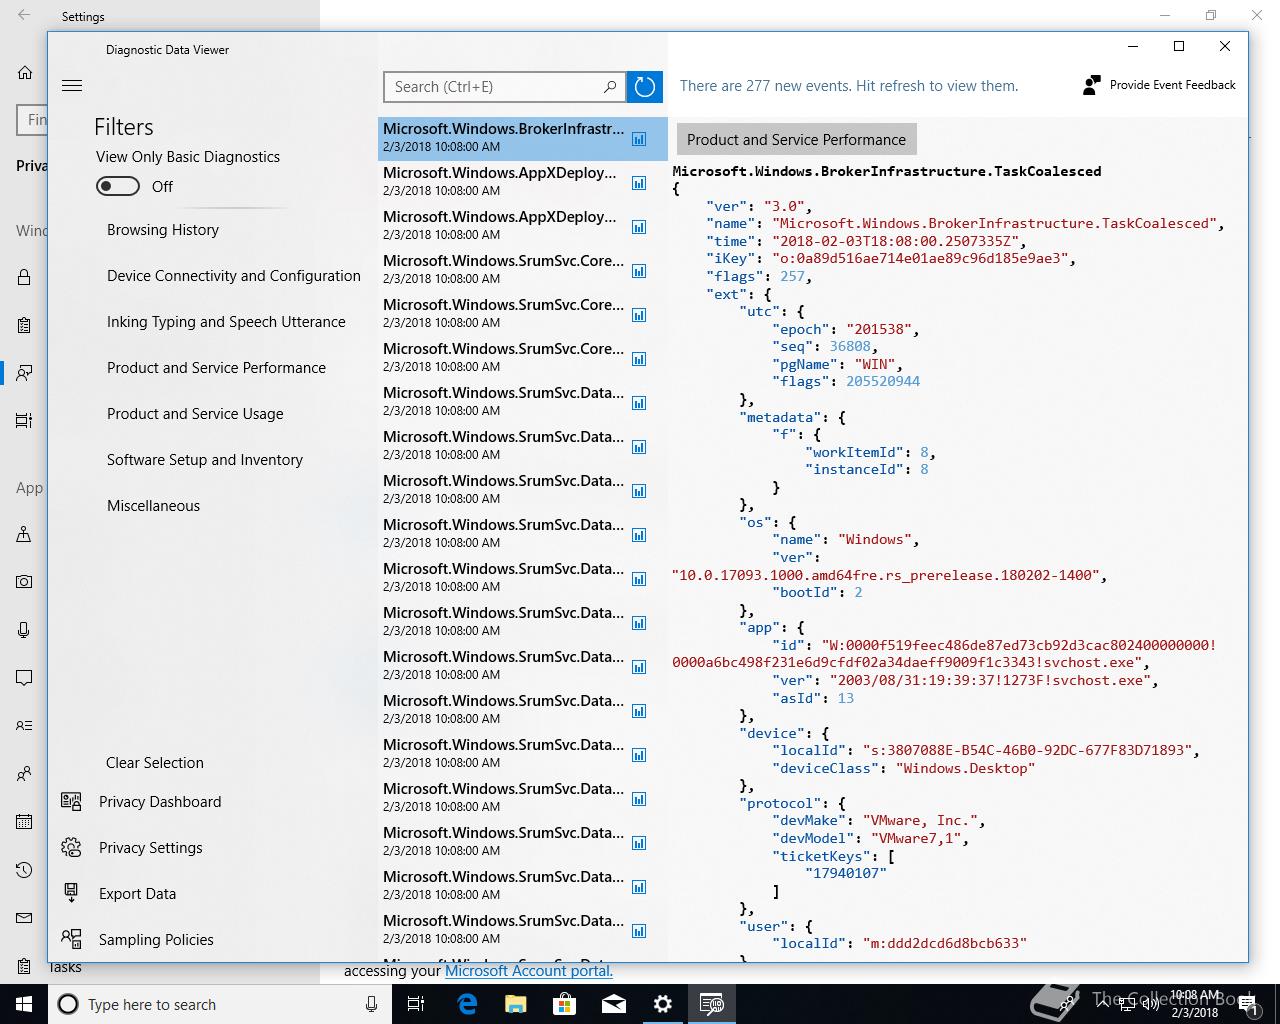Viewport: 1280px width, 1024px height.
Task: Filter by Software Setup and Inventory
Action: coord(205,460)
